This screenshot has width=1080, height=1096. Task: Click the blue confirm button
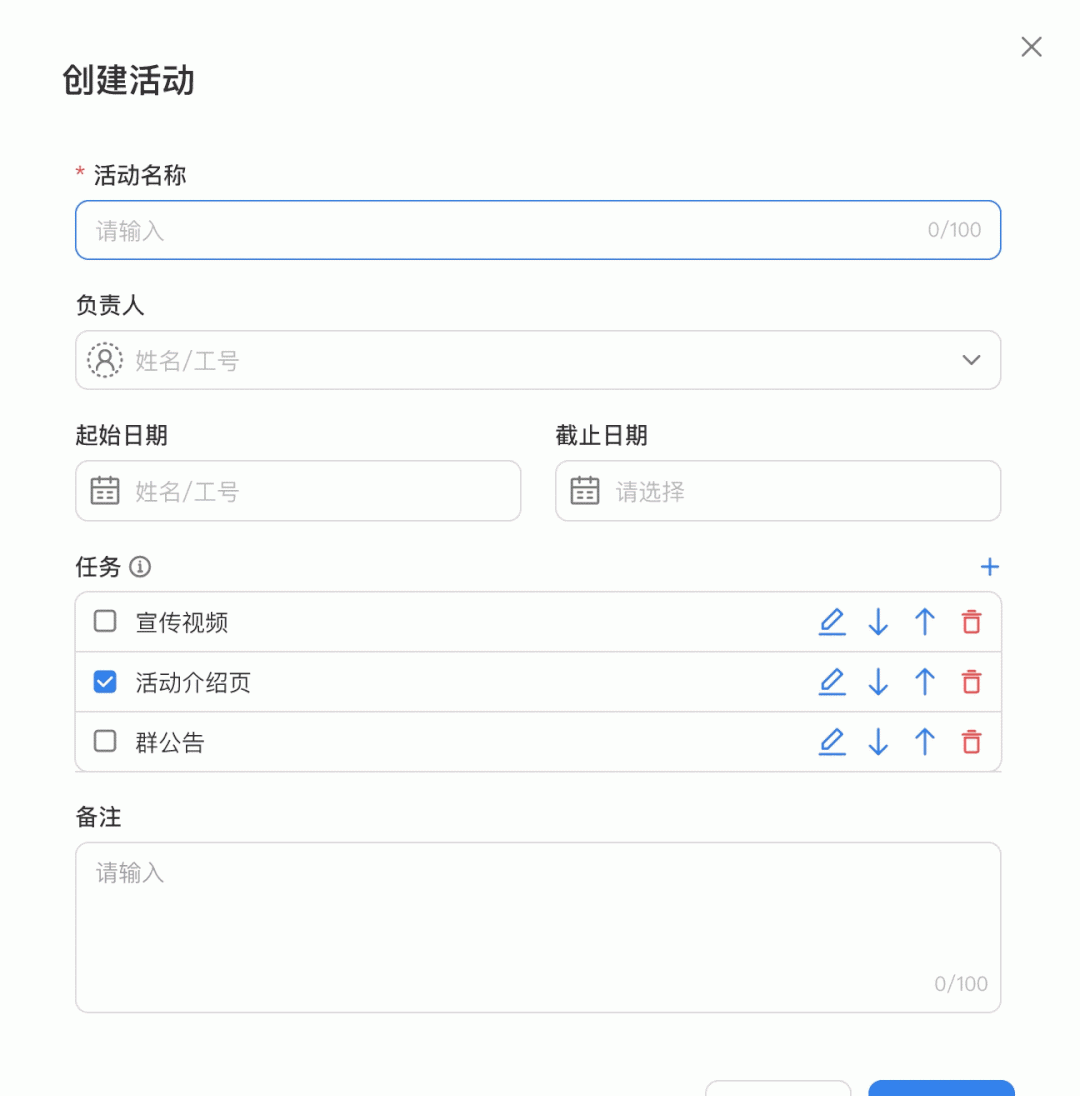point(941,1088)
